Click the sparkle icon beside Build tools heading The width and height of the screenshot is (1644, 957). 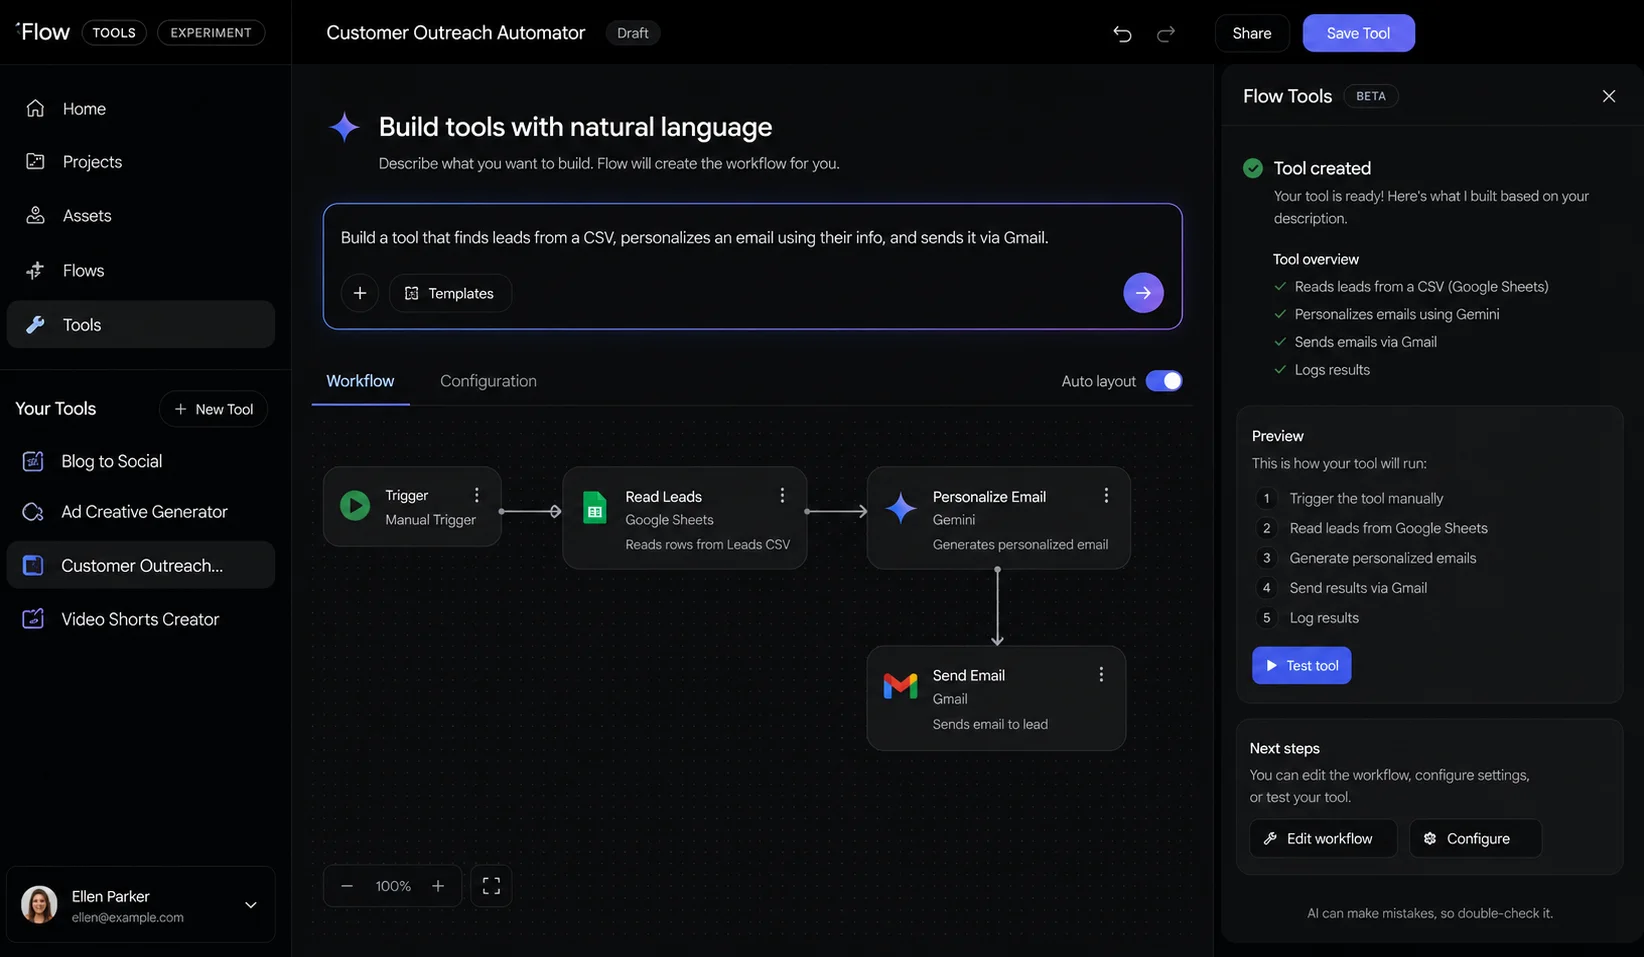[x=344, y=127]
